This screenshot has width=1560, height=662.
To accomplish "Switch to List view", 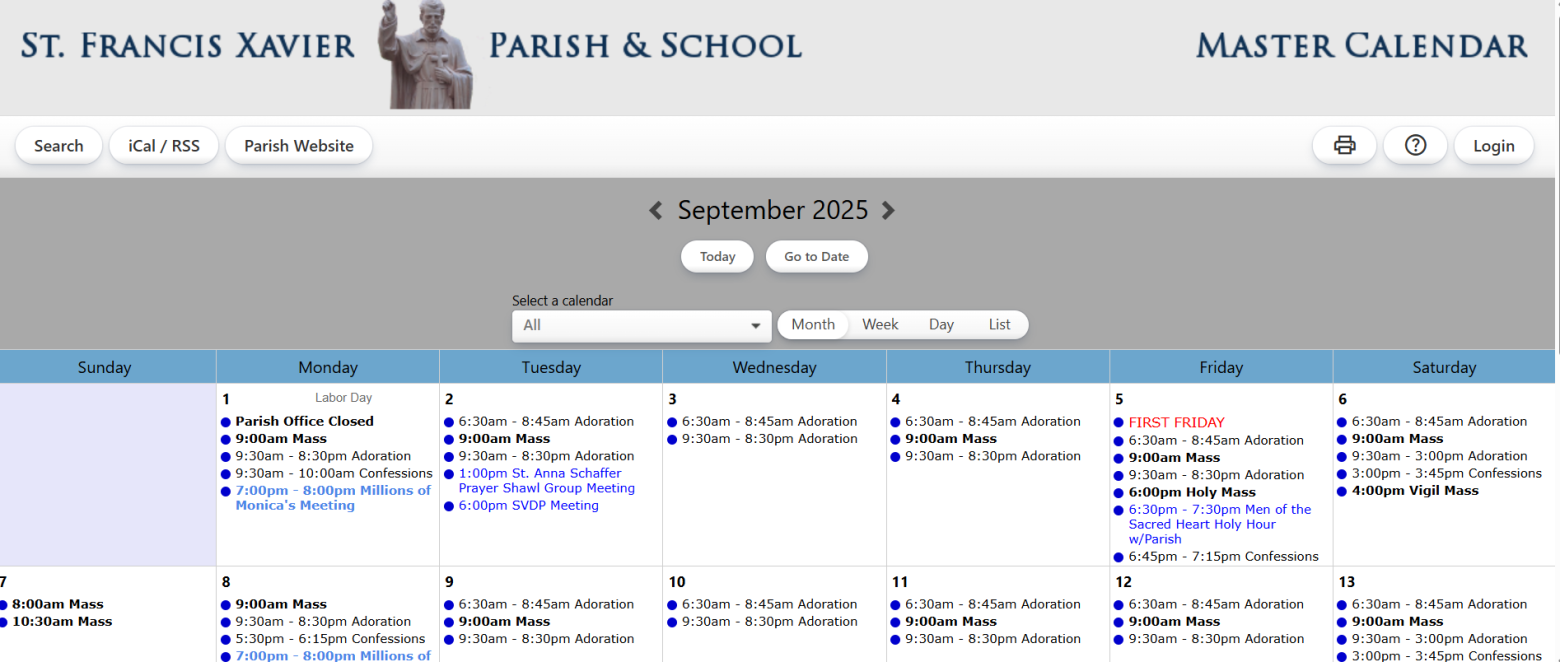I will [x=999, y=325].
